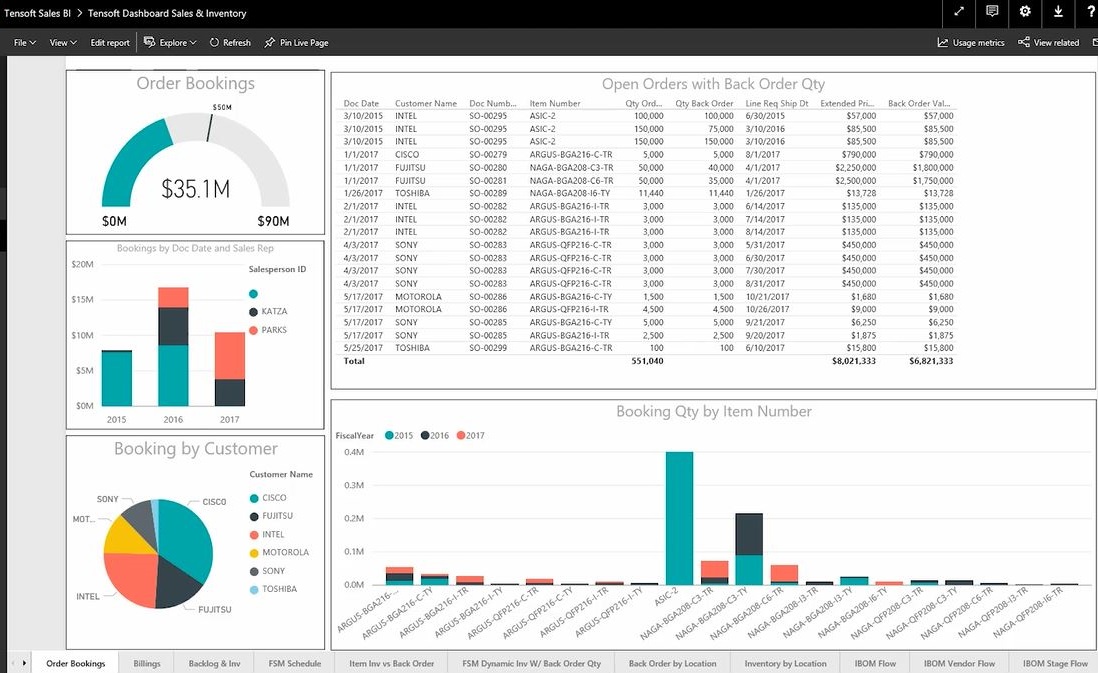Open the IBOM Vendor Flow tab

pyautogui.click(x=959, y=663)
